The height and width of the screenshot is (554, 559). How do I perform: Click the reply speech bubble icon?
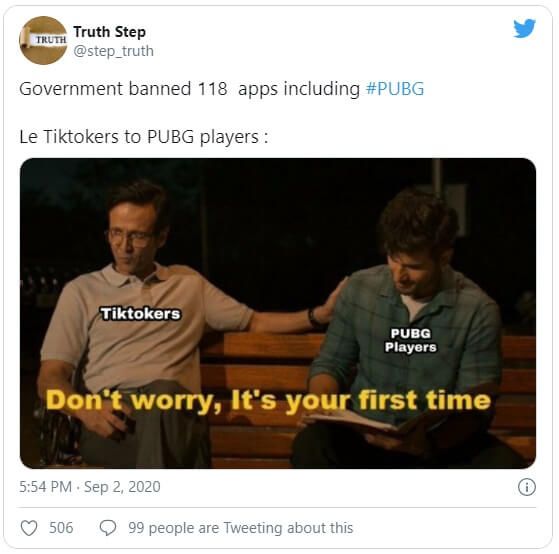108,528
